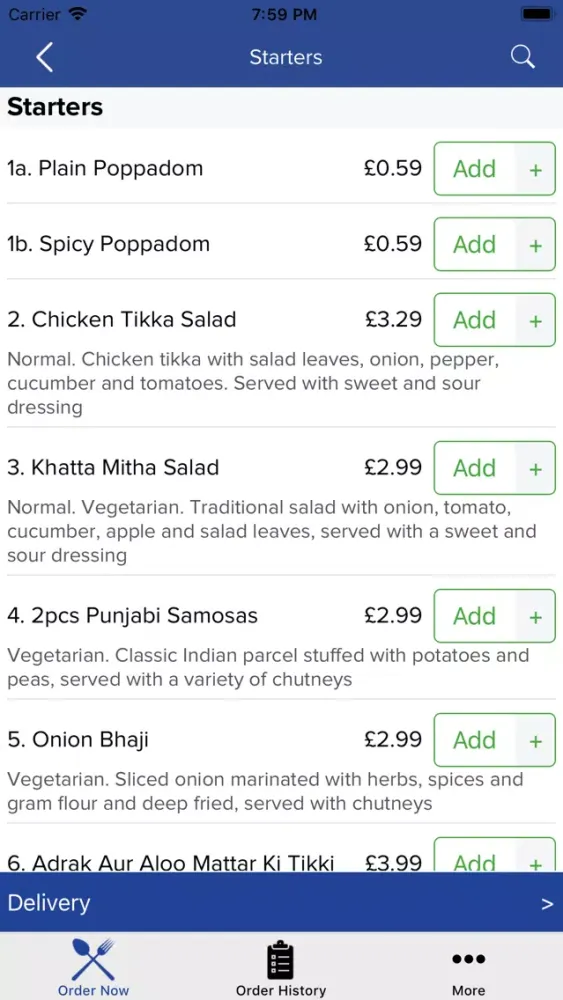Screen dimensions: 563x1000
Task: Select Spicy Poppadom item name
Action: tap(108, 244)
